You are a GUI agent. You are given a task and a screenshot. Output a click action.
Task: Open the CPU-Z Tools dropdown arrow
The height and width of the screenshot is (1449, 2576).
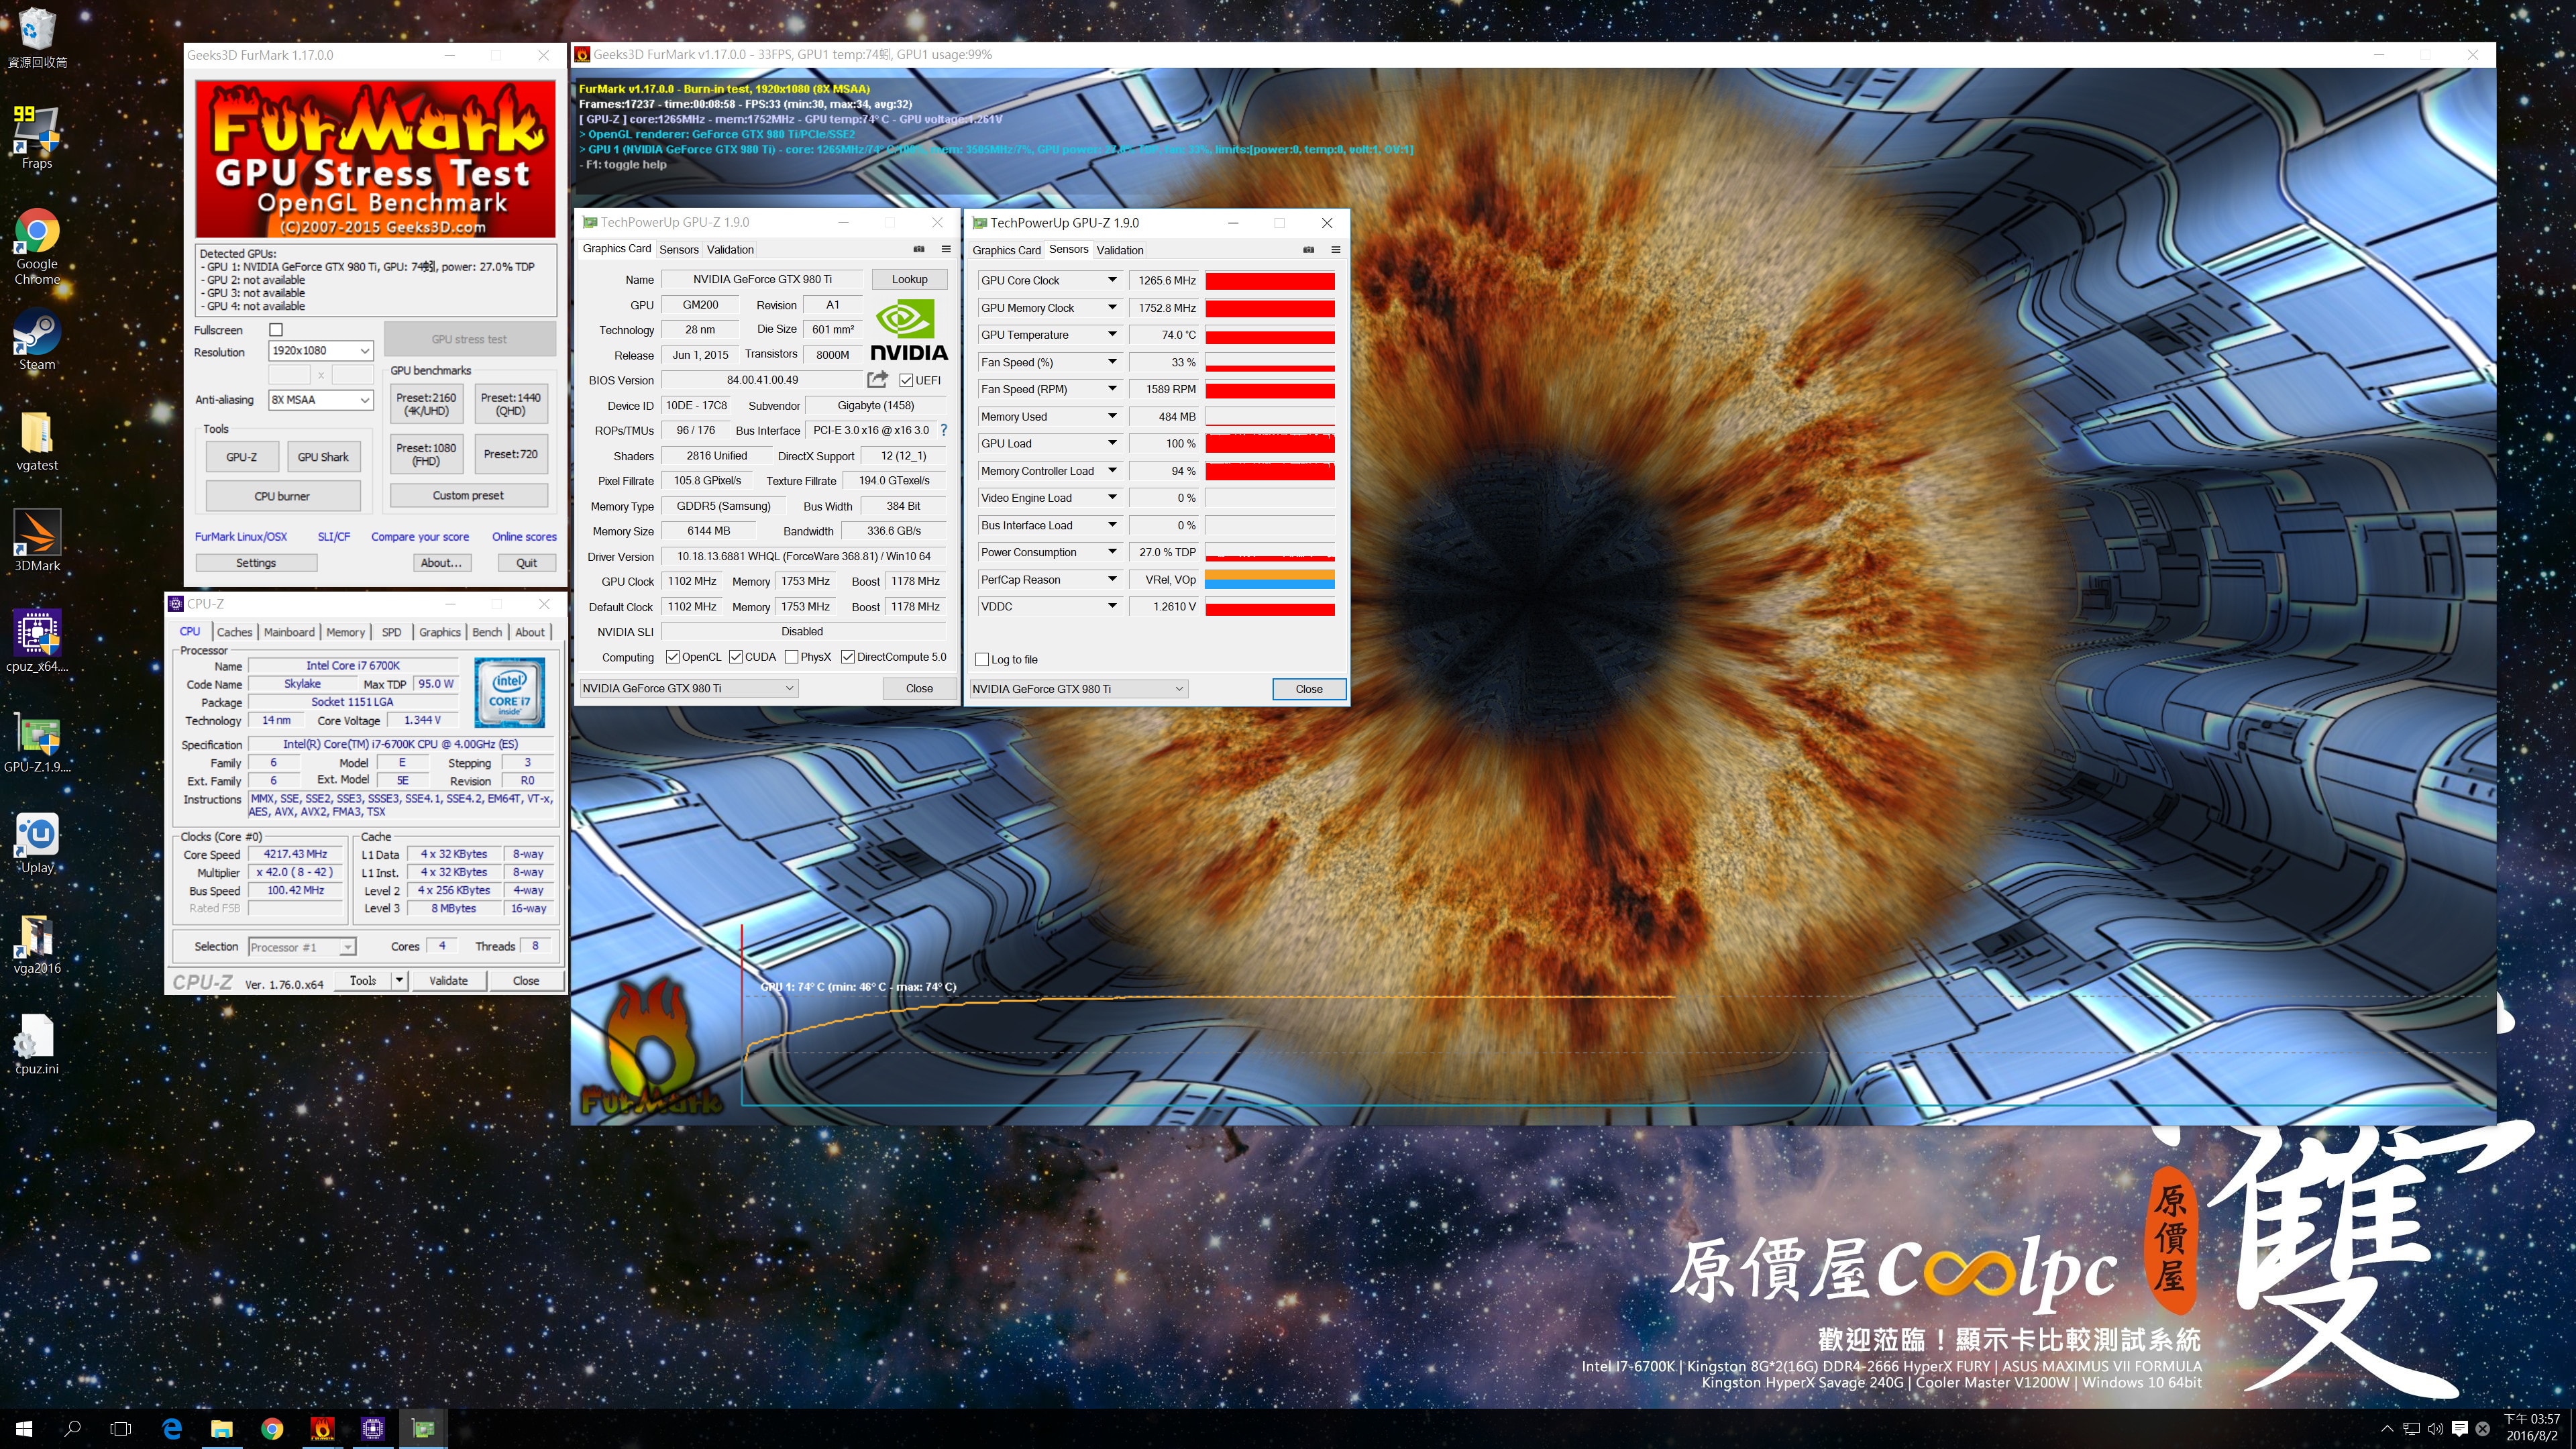(x=399, y=981)
